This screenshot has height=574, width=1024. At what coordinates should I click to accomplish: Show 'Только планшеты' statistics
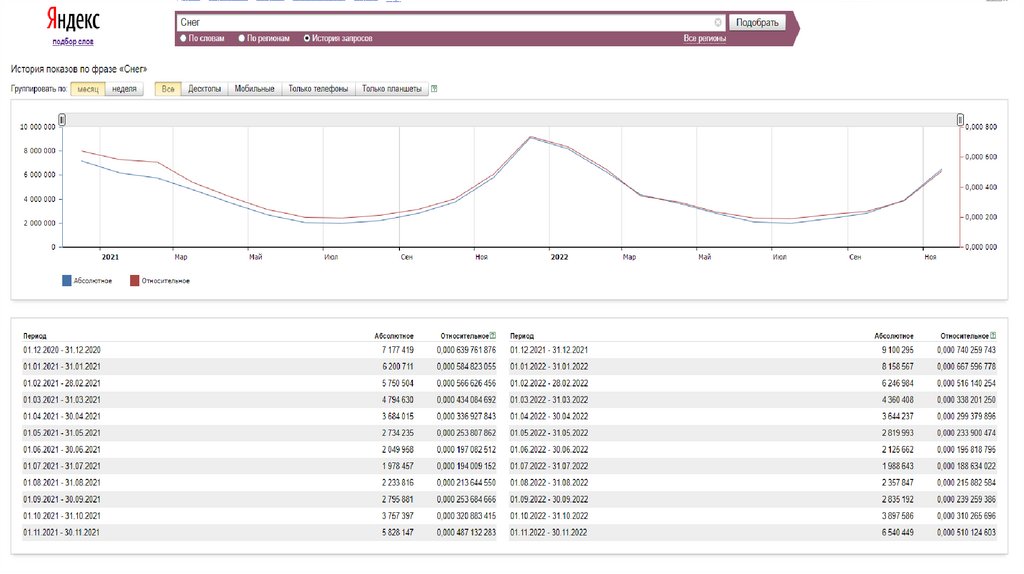click(392, 89)
